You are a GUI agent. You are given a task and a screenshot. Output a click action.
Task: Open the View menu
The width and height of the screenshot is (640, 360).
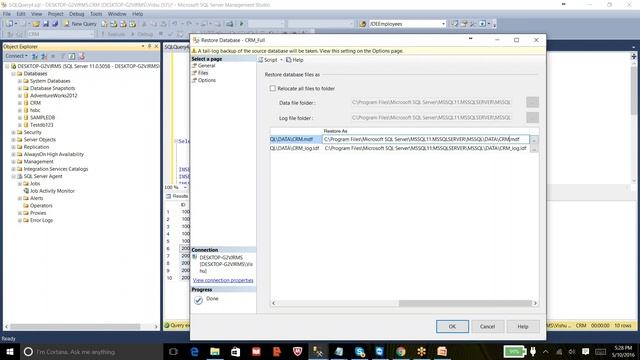36,14
